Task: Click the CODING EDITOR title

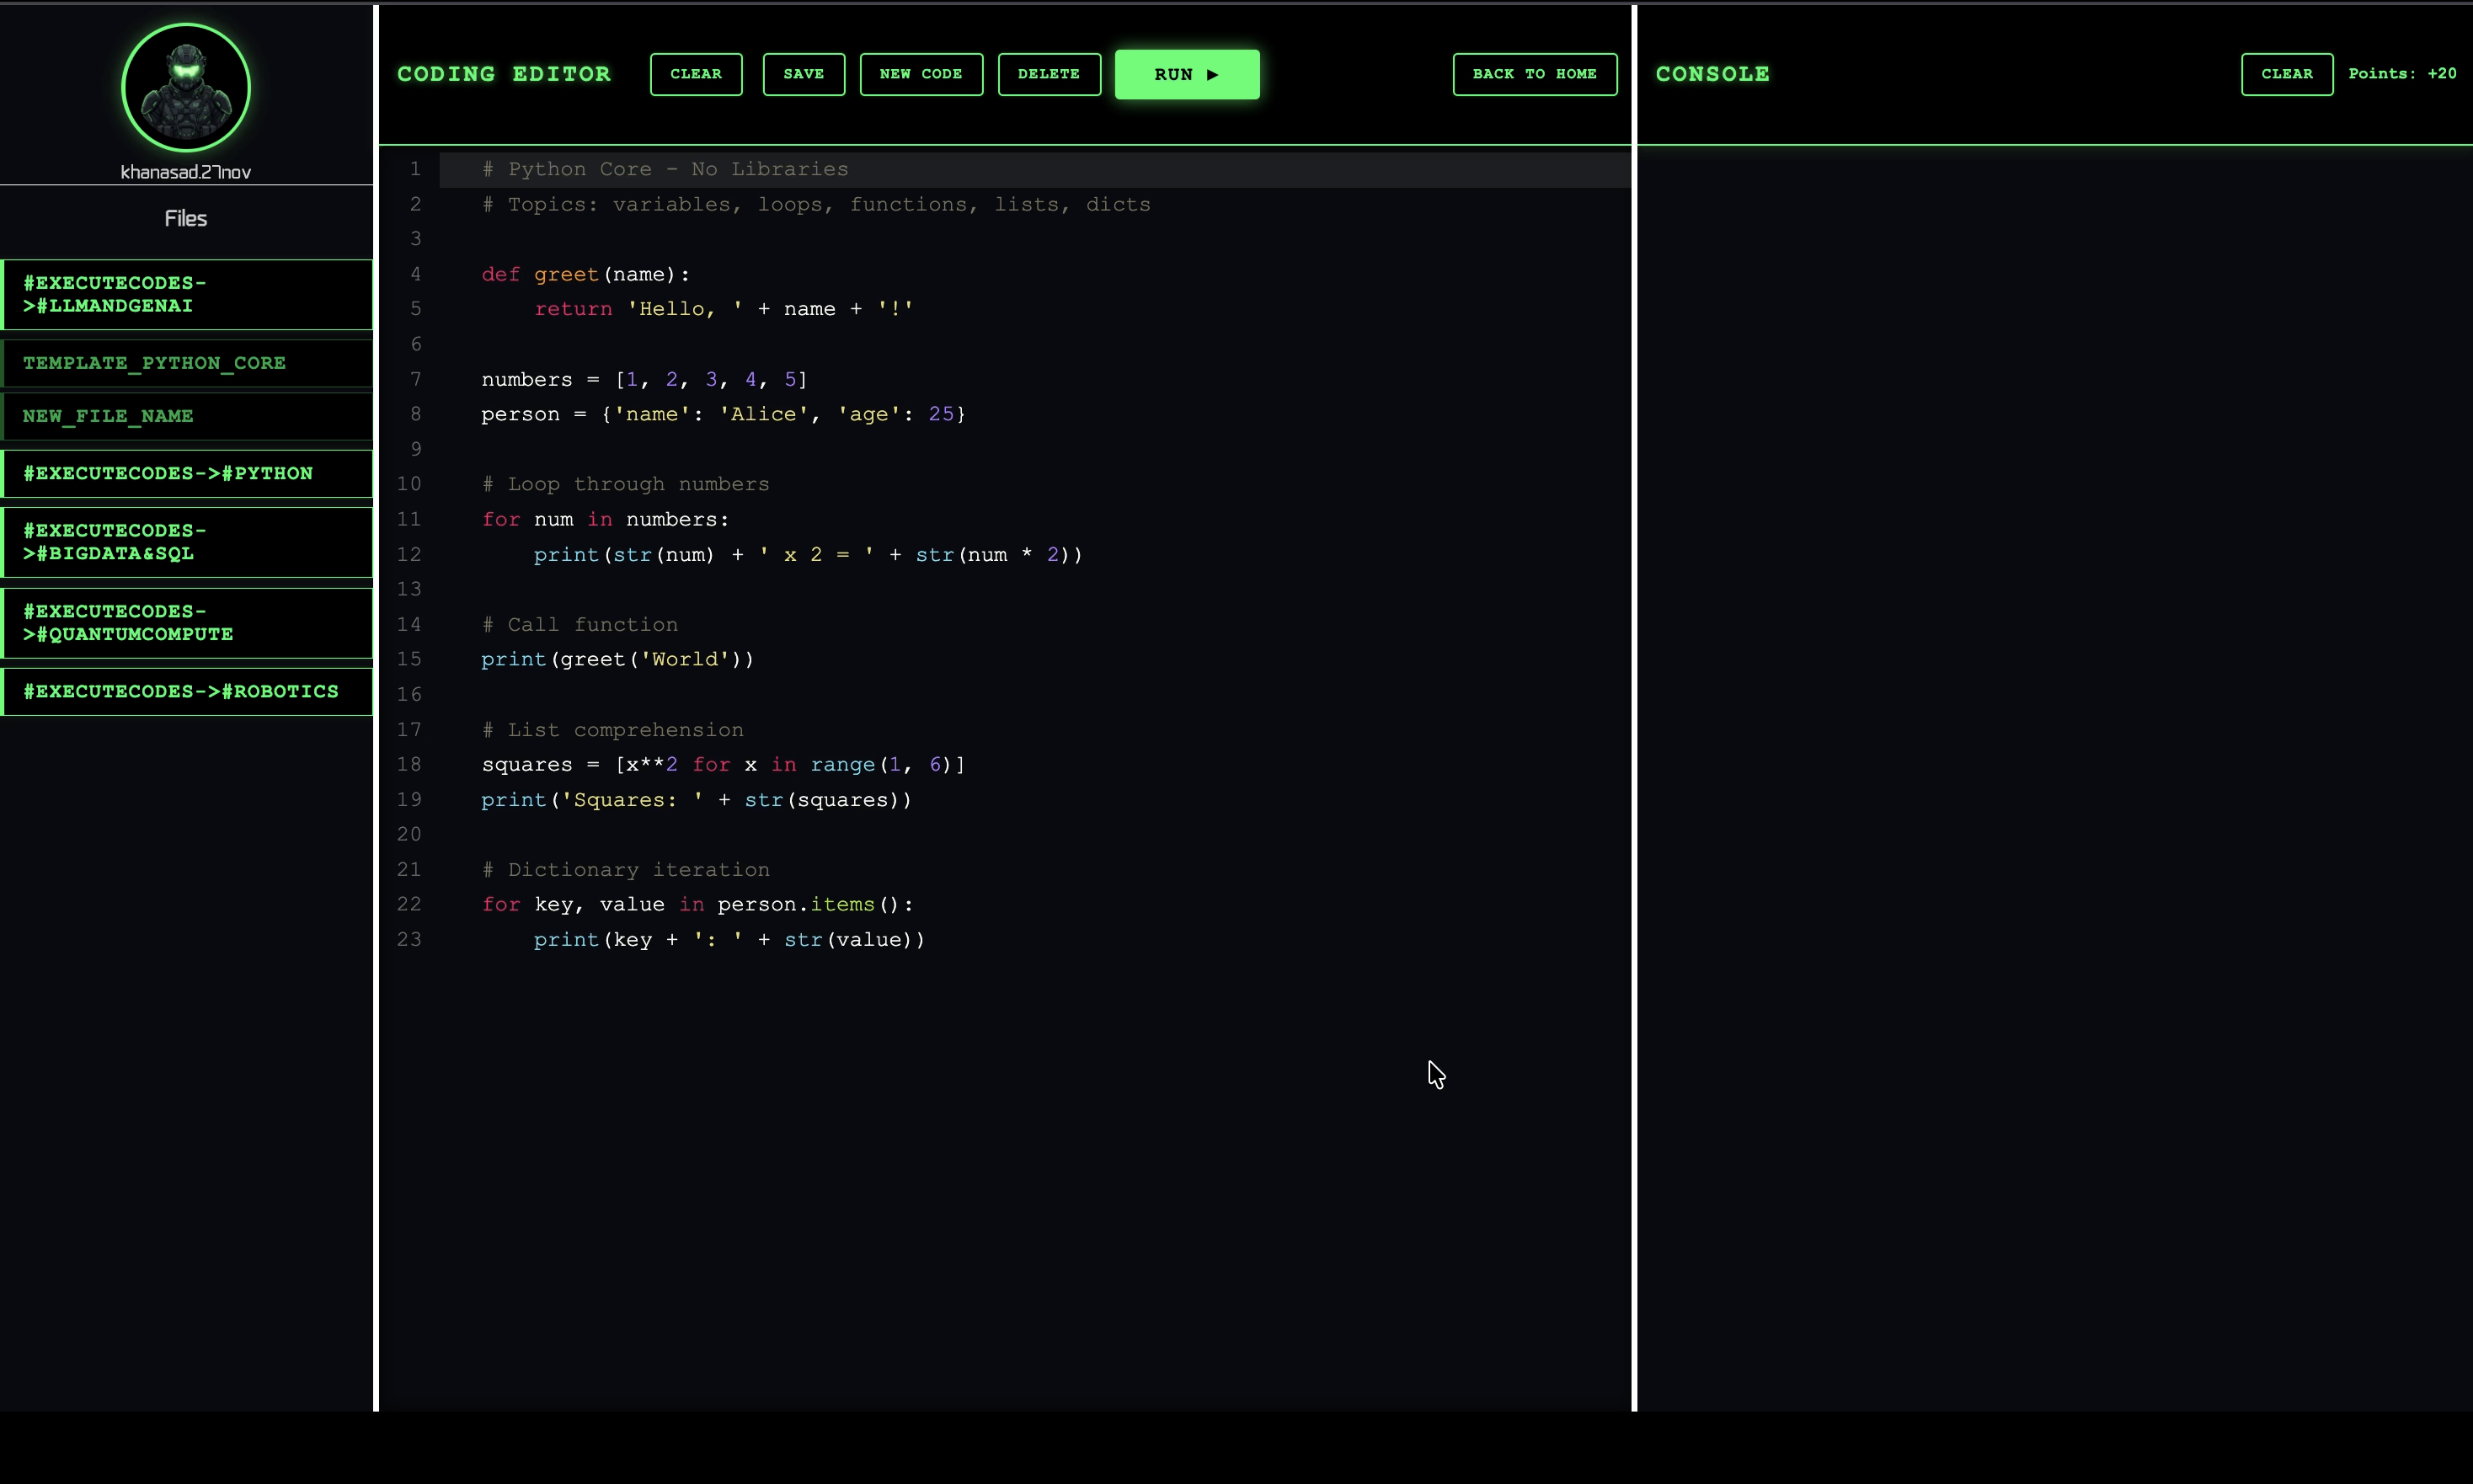Action: 504,74
